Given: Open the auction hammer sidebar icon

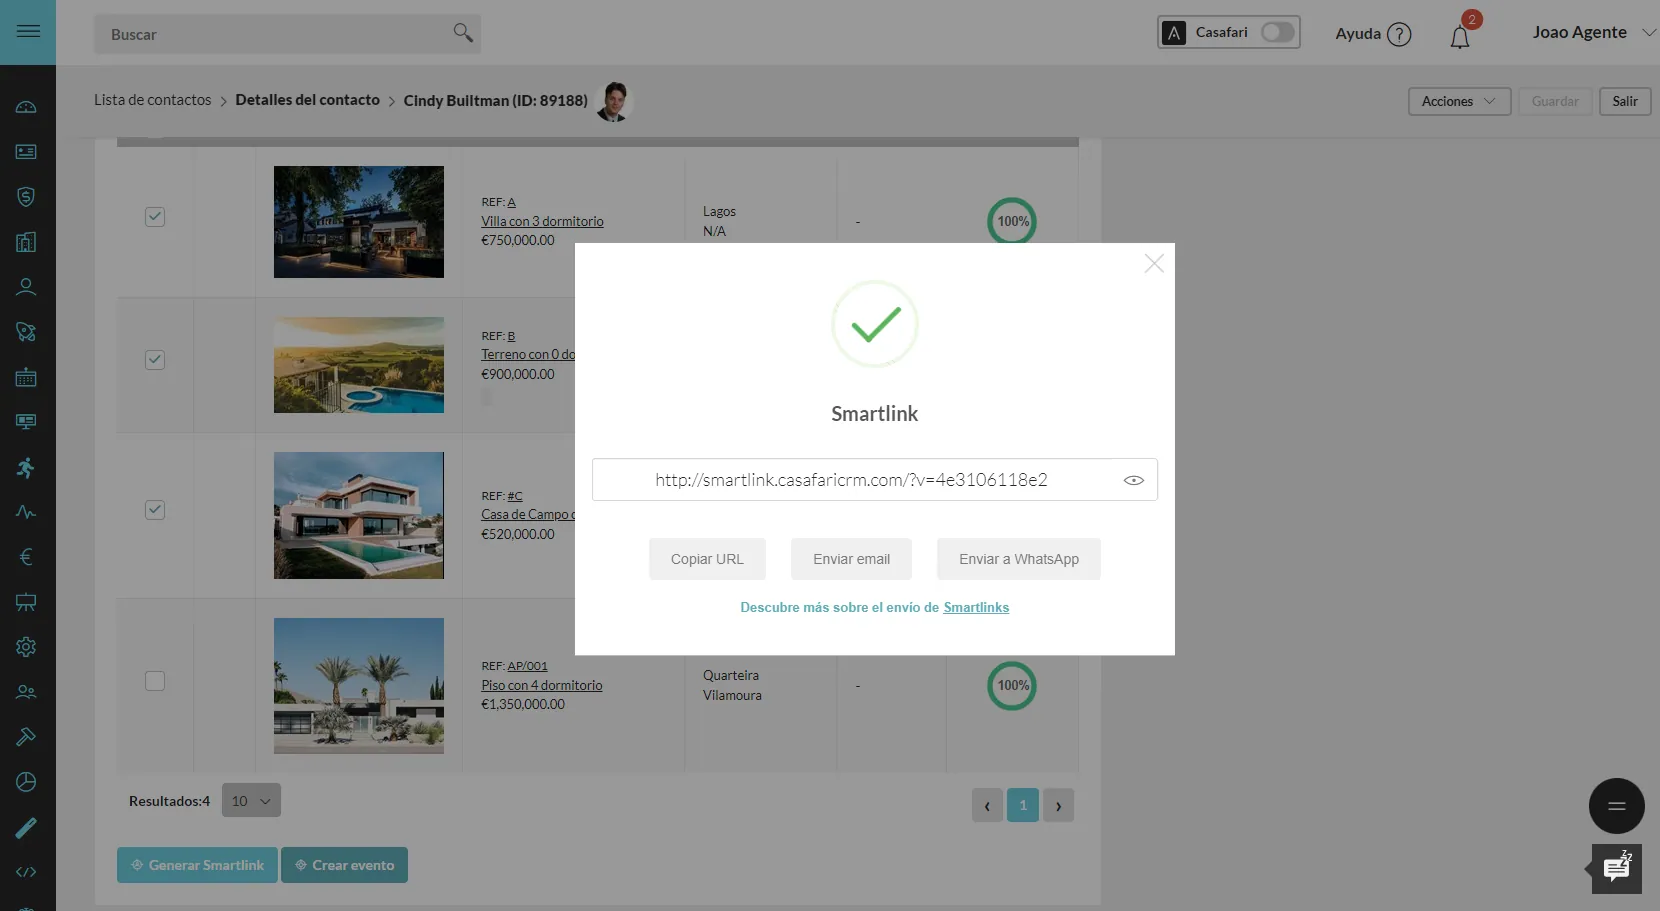Looking at the screenshot, I should point(26,737).
